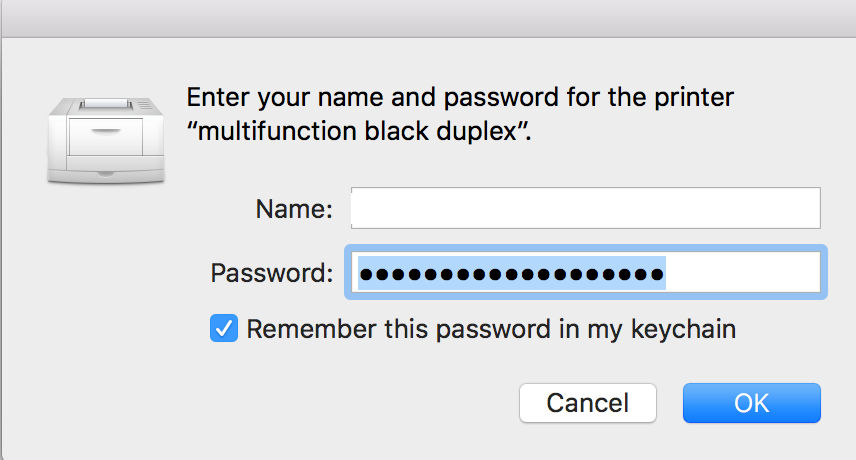Uncheck Remember this password in my keychain

click(x=224, y=329)
